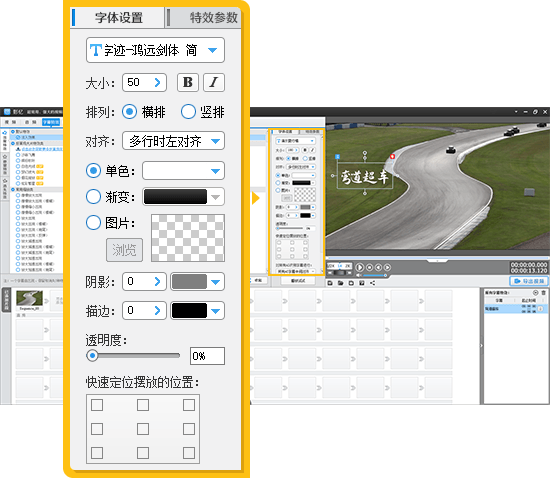Click the folder icon below preview
The height and width of the screenshot is (478, 550).
pyautogui.click(x=341, y=283)
